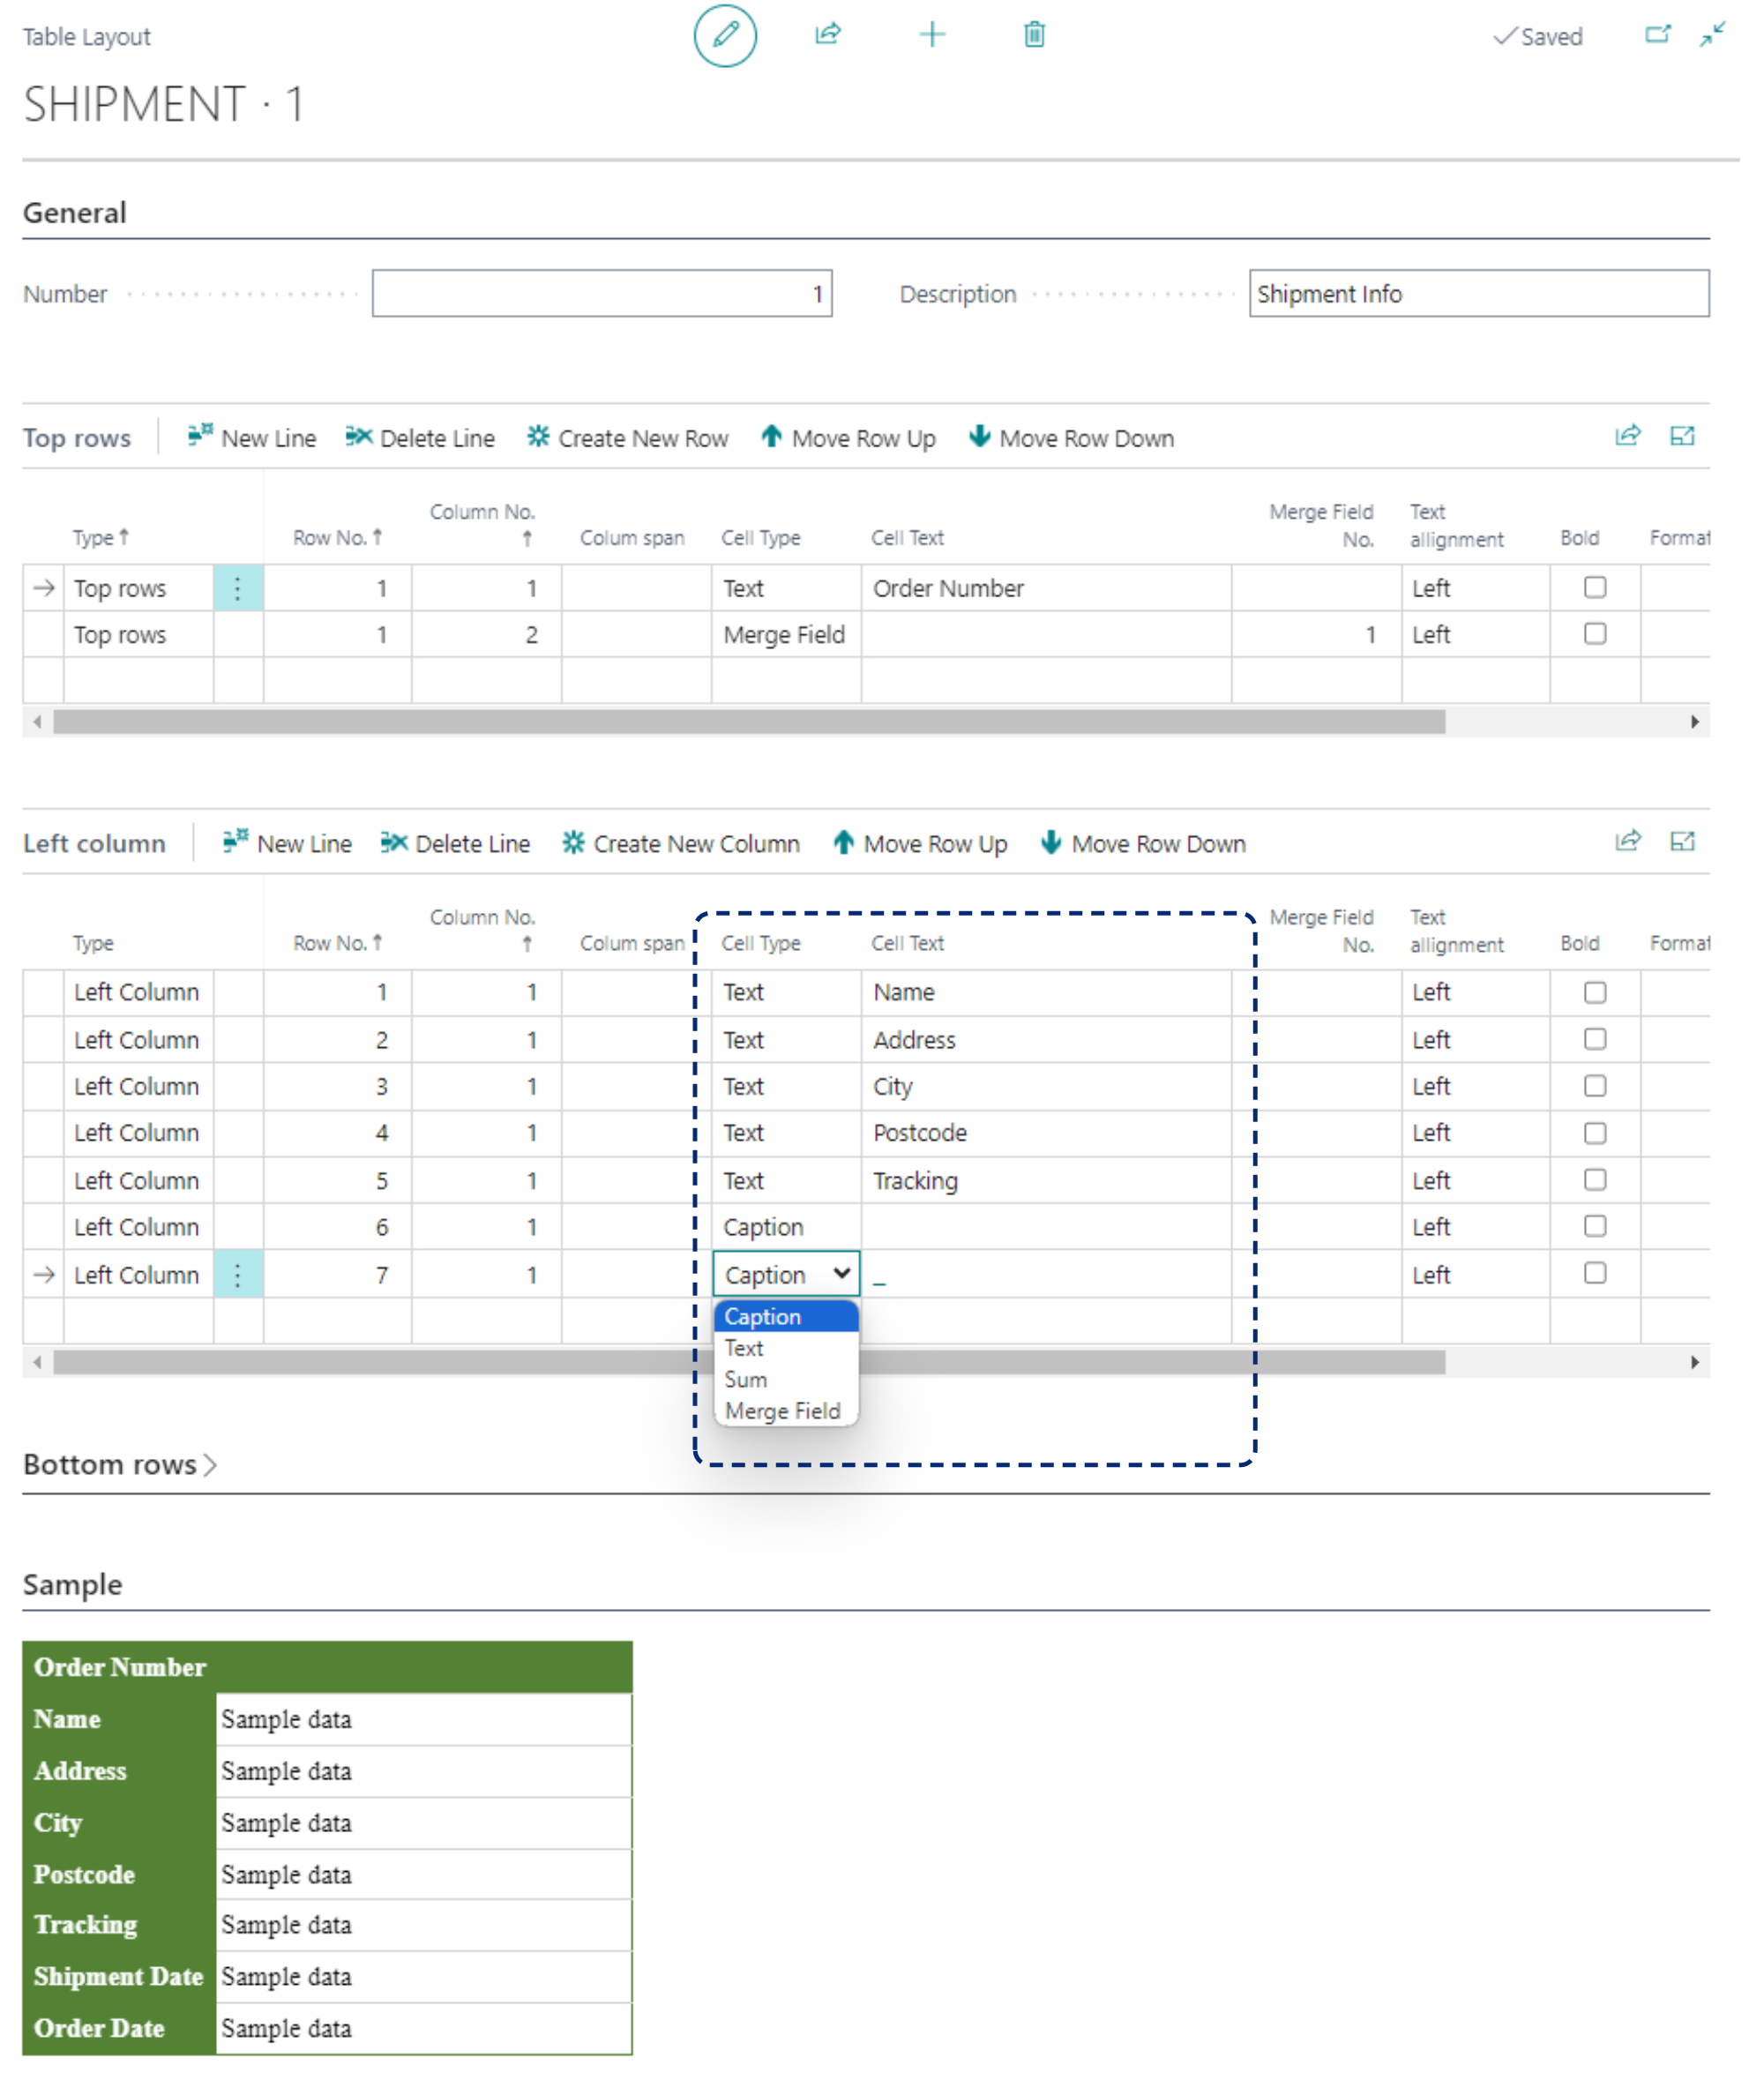1764x2073 pixels.
Task: Click the plus icon to create new
Action: 932,35
